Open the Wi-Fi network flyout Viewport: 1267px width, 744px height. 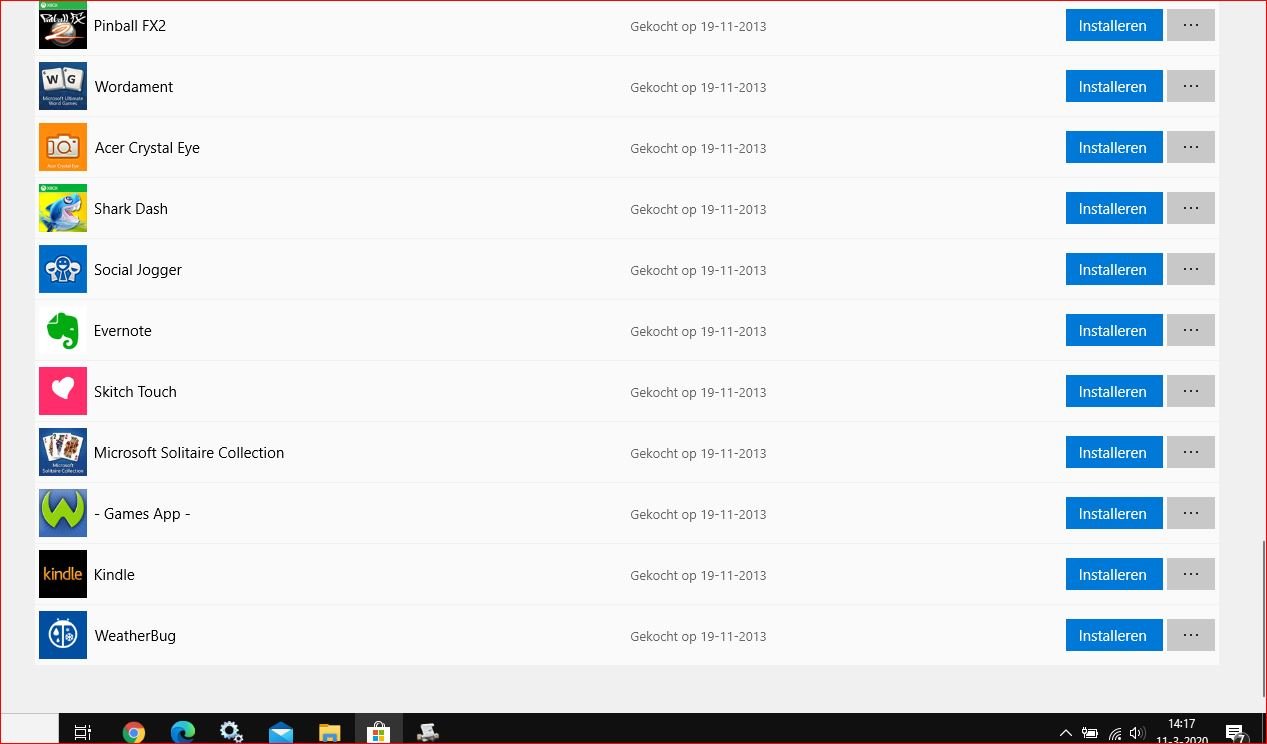1115,733
